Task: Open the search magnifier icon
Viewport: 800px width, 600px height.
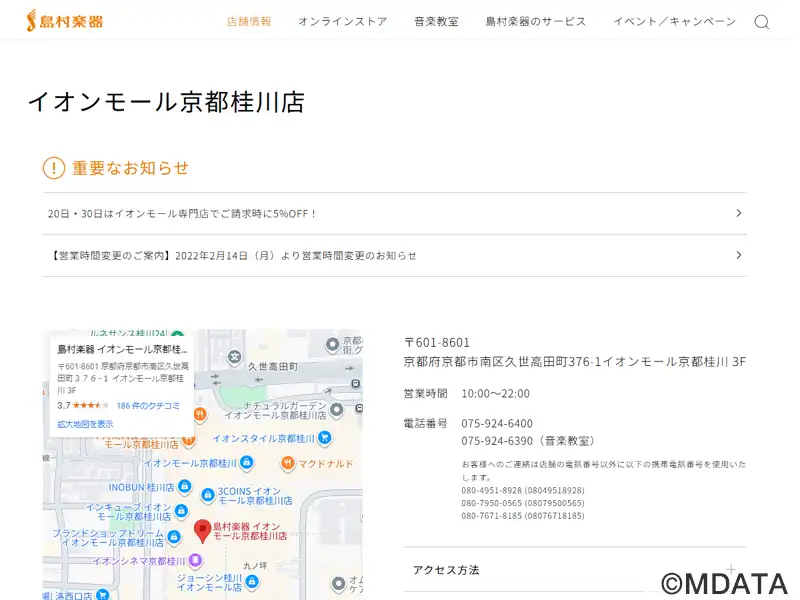Action: (x=761, y=22)
